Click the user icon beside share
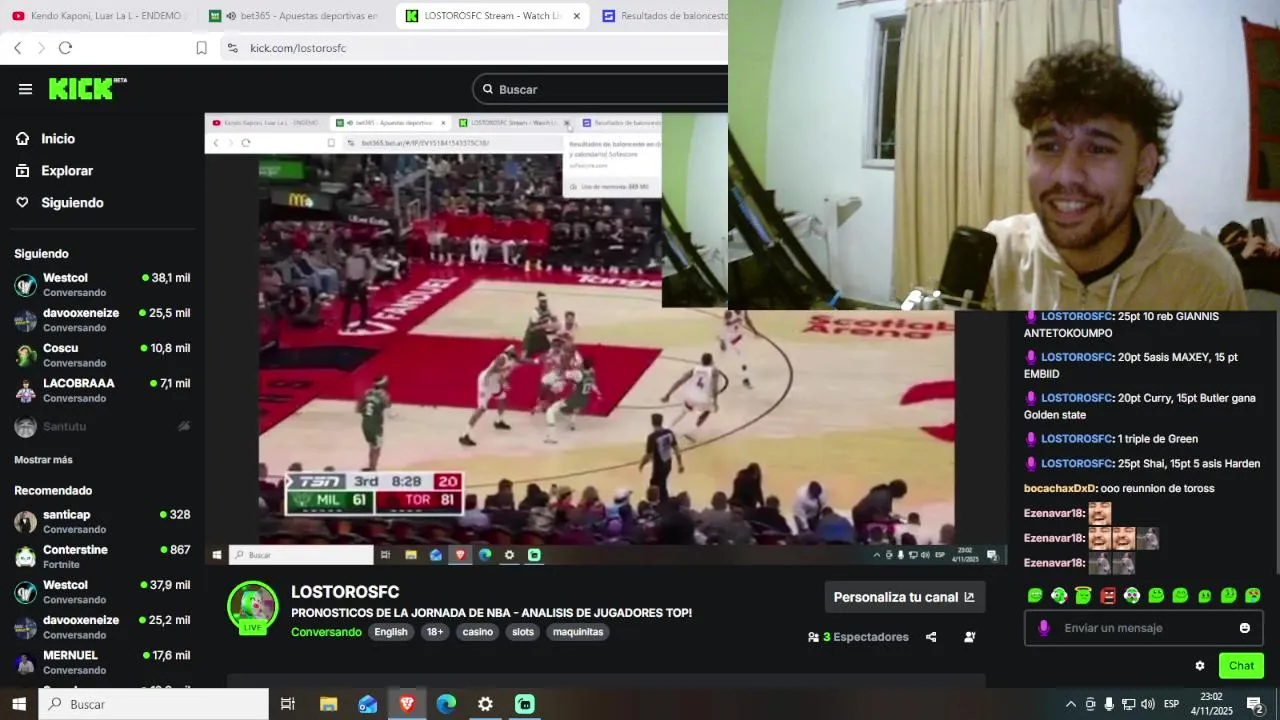This screenshot has height=720, width=1280. click(x=969, y=637)
